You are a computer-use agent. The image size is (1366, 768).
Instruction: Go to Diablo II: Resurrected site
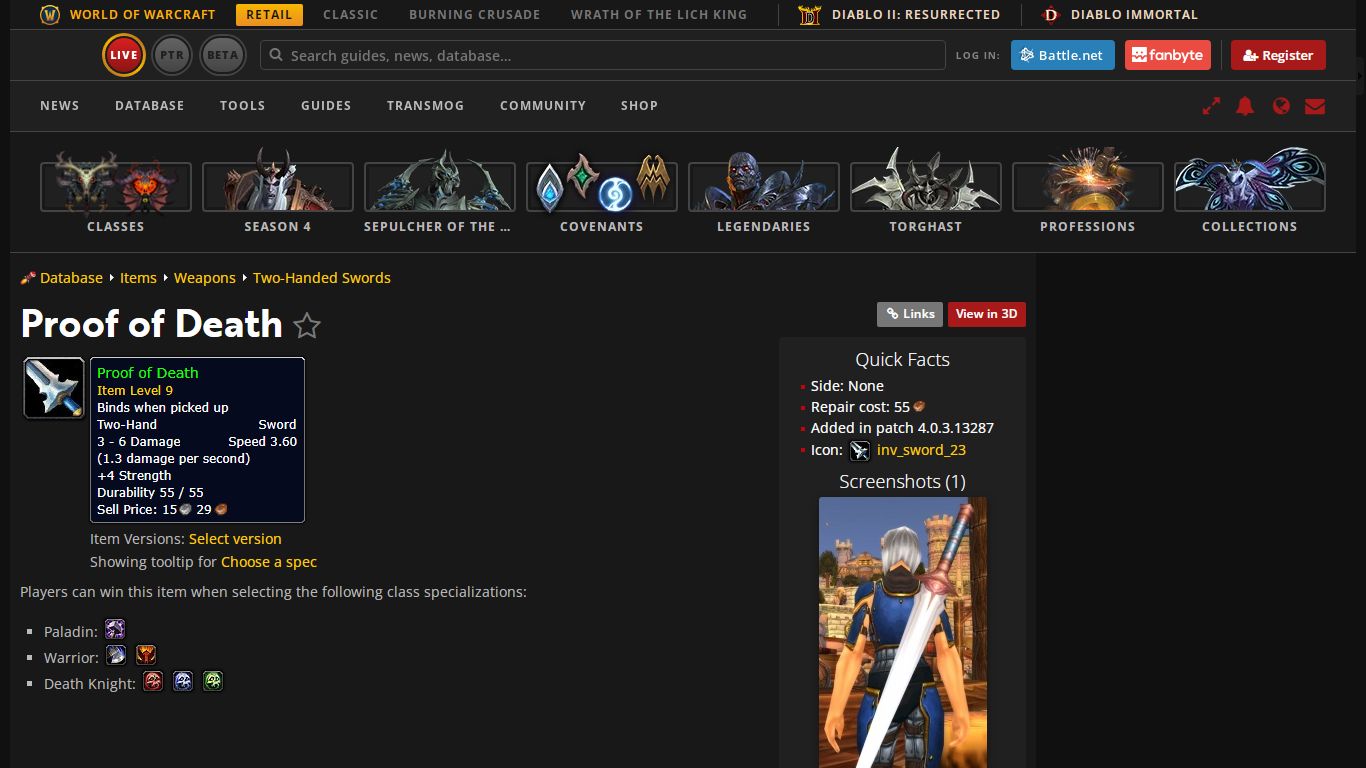click(916, 14)
